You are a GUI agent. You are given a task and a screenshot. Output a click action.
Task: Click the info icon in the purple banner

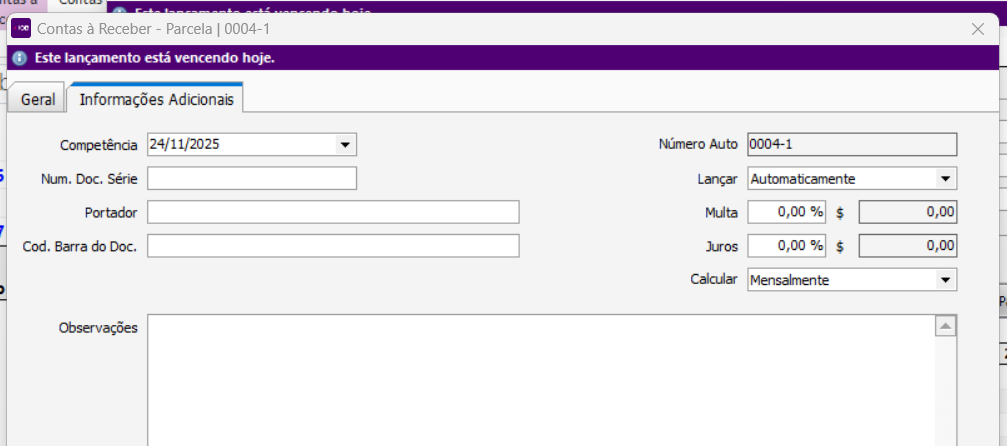pyautogui.click(x=20, y=58)
